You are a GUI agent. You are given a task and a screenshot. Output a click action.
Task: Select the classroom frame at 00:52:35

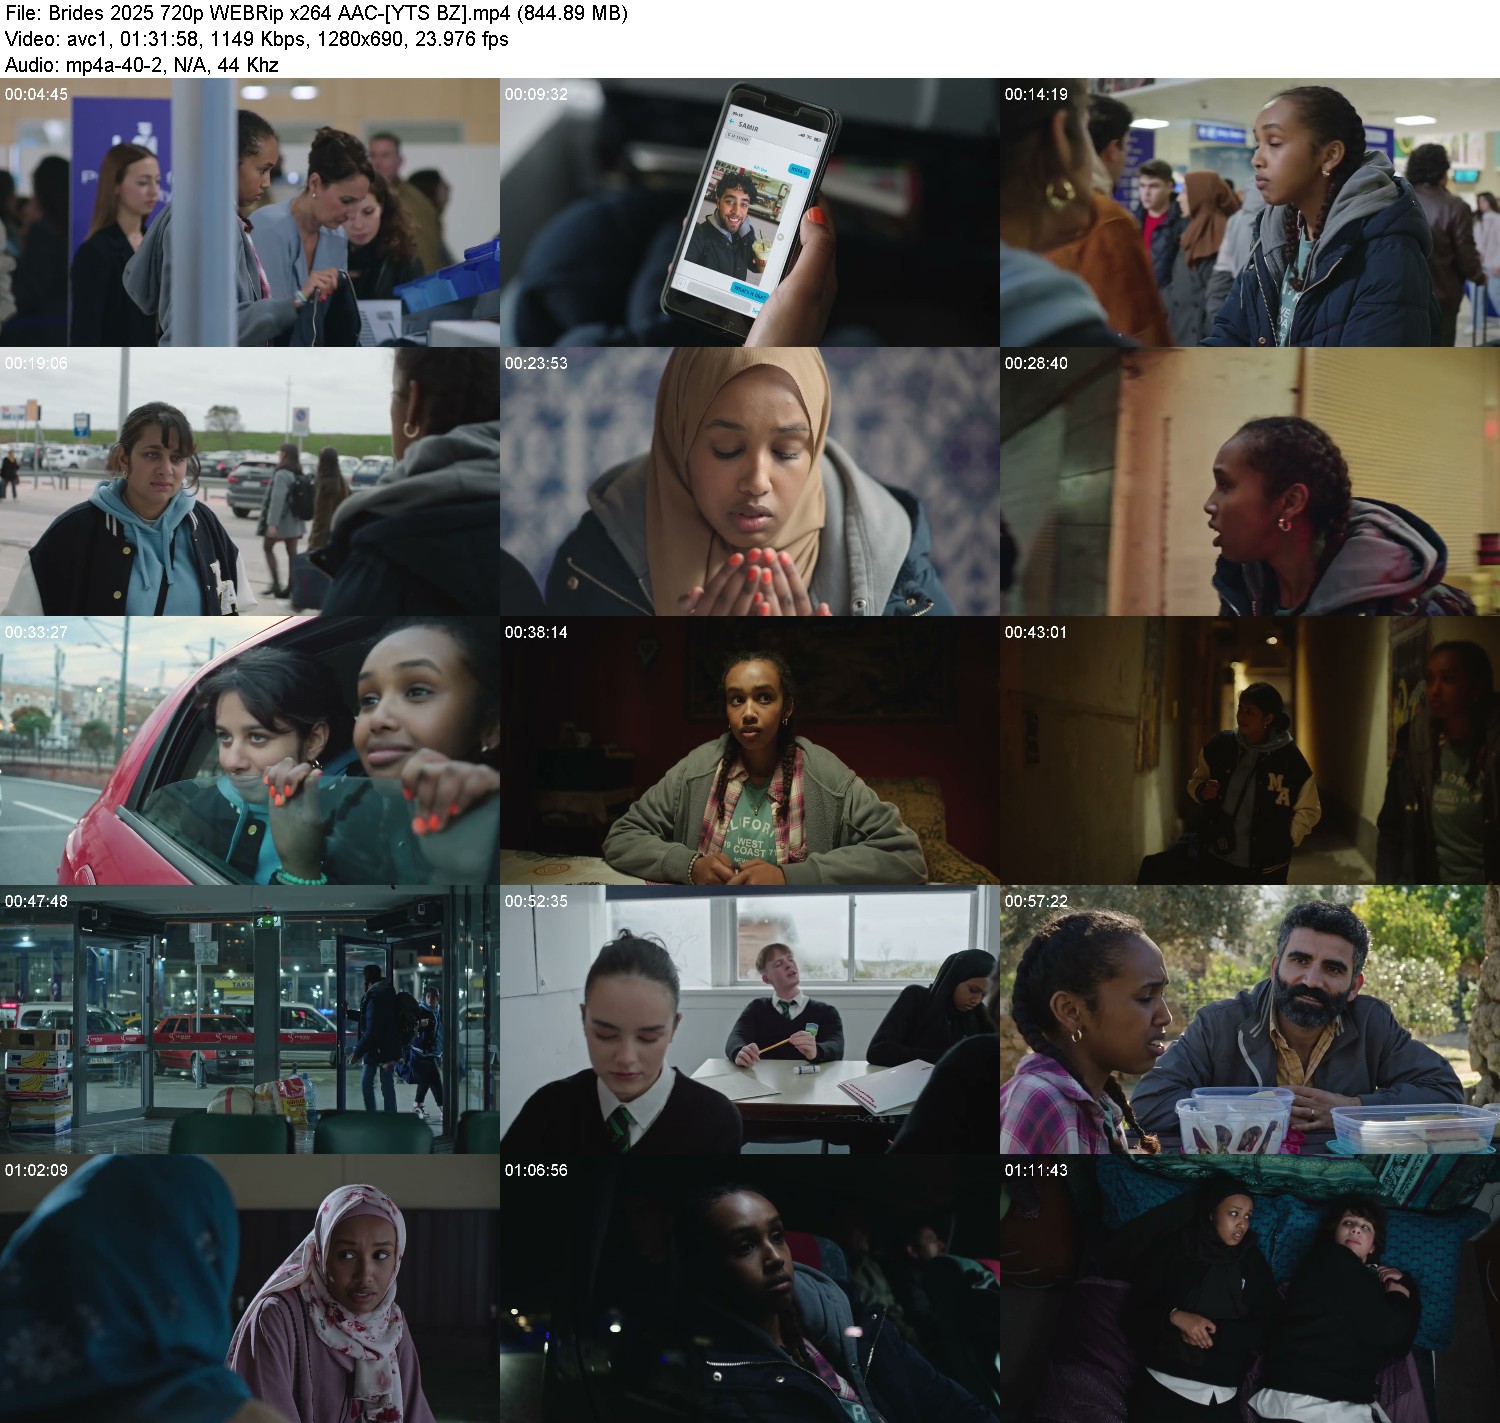click(x=750, y=1020)
